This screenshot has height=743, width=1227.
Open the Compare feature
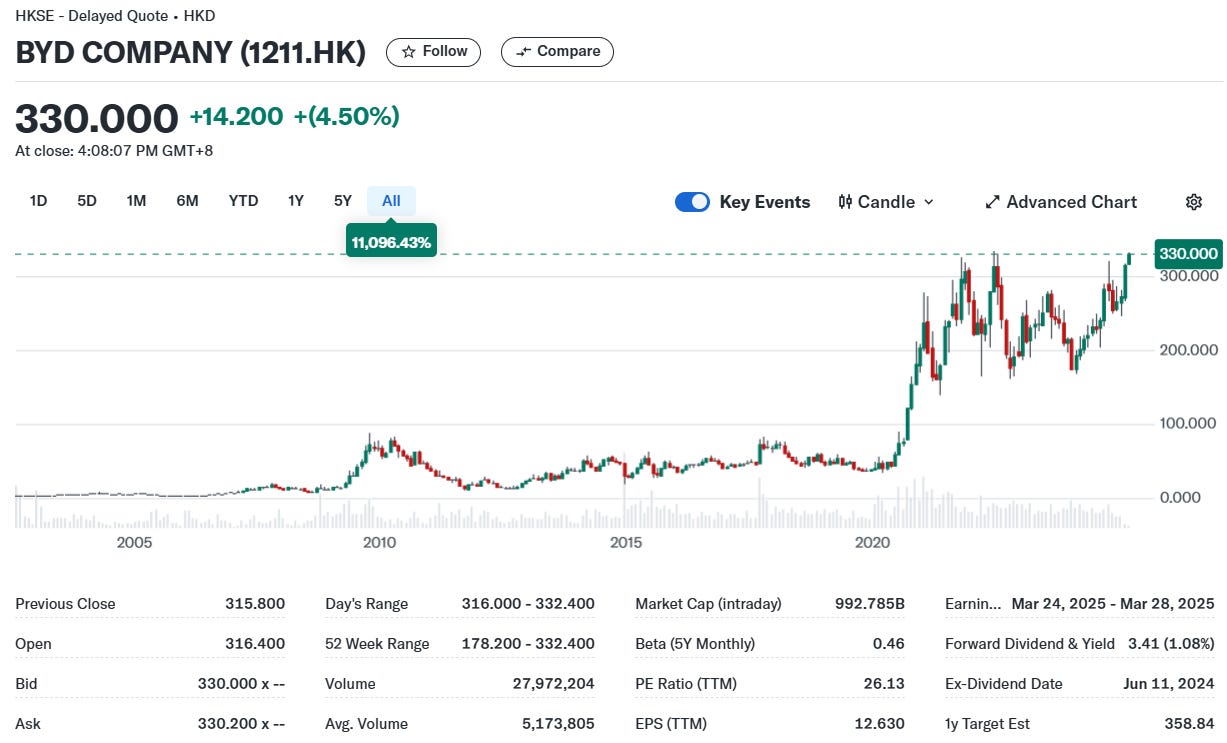pyautogui.click(x=557, y=51)
